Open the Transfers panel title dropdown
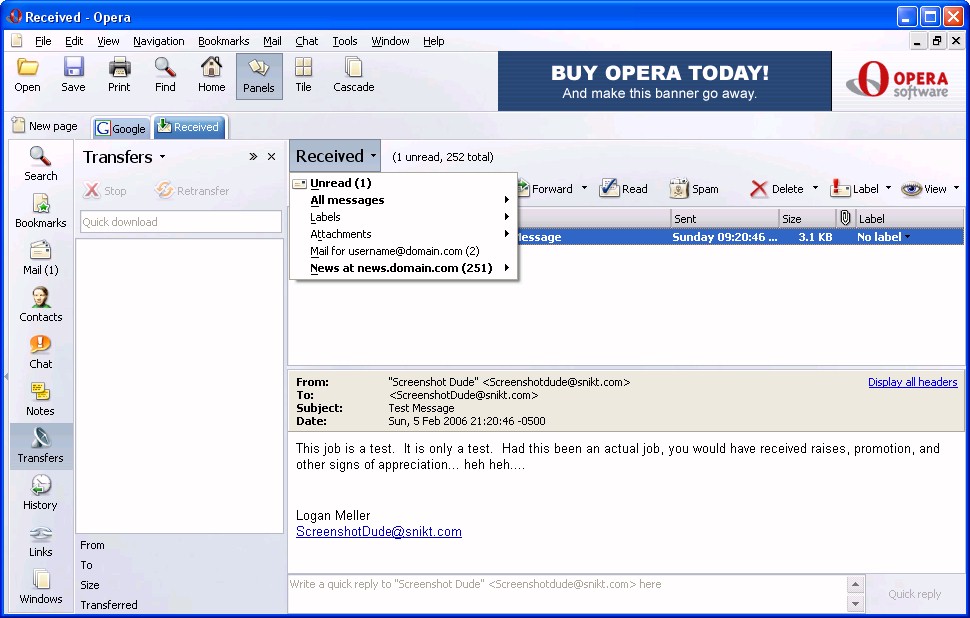 [162, 157]
